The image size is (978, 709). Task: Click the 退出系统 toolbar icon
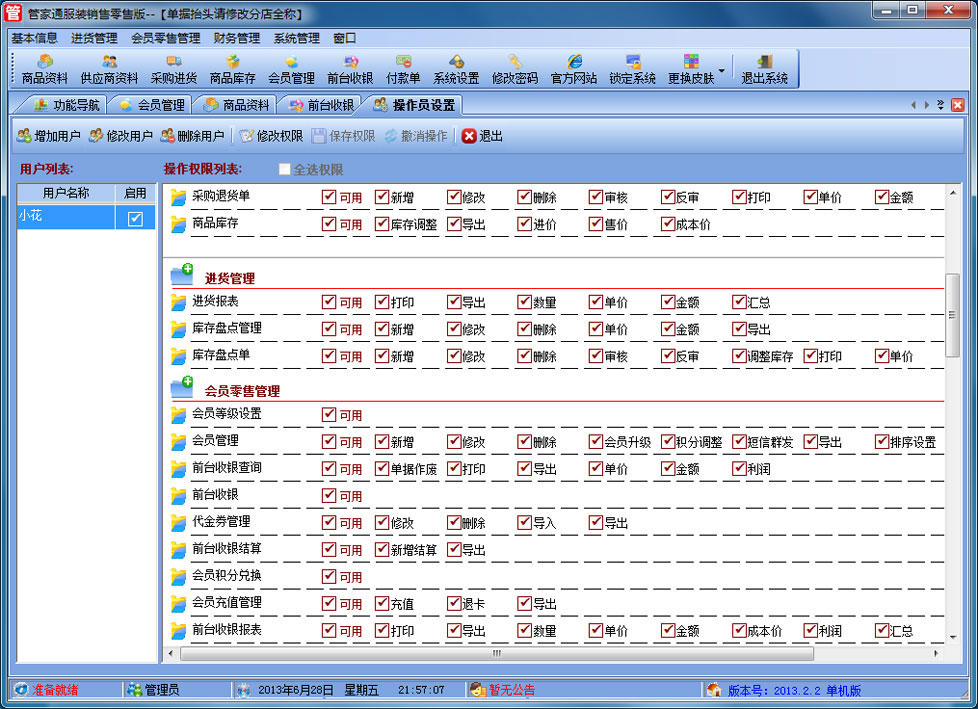point(764,69)
